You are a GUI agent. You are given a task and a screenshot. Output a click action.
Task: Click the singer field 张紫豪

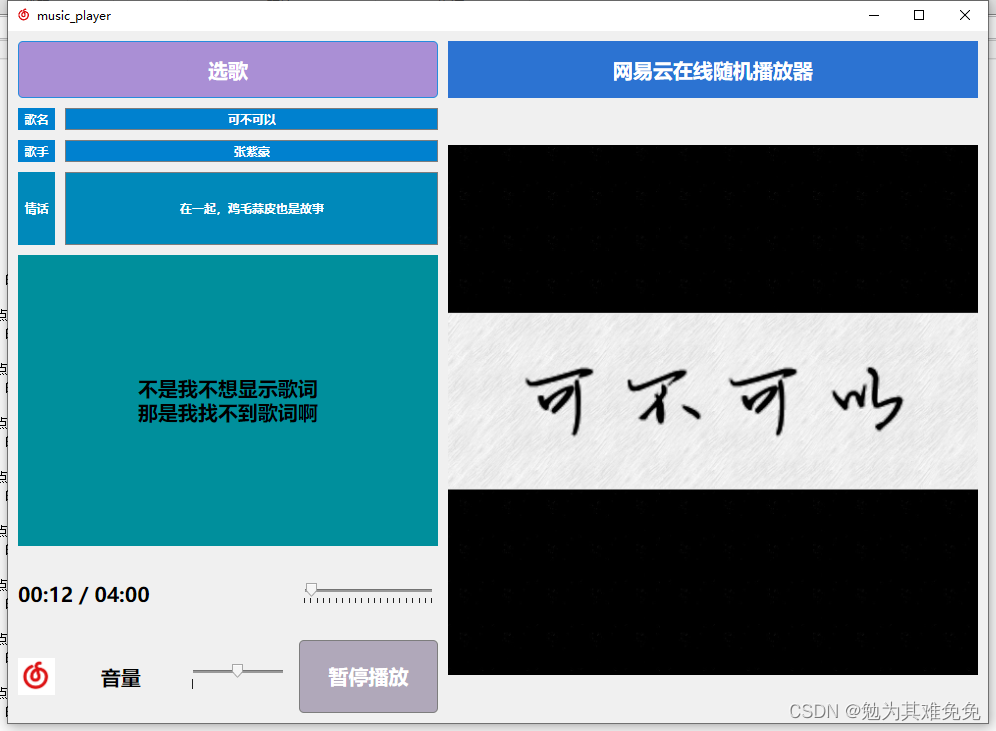[252, 151]
